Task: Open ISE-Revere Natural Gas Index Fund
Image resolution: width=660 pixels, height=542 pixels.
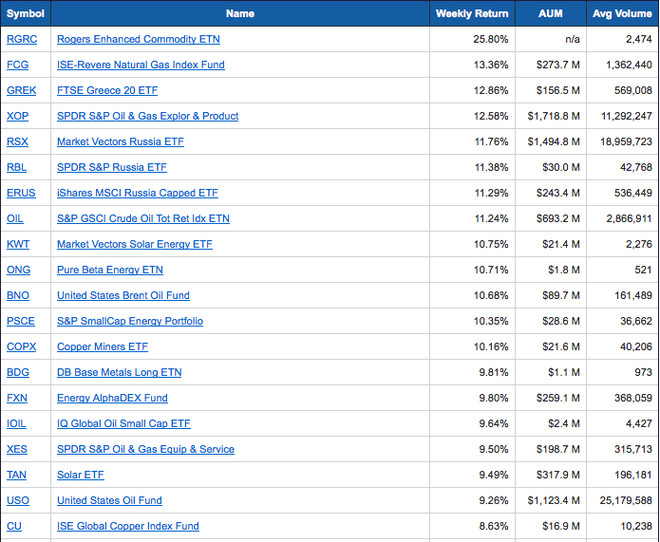Action: pos(141,65)
